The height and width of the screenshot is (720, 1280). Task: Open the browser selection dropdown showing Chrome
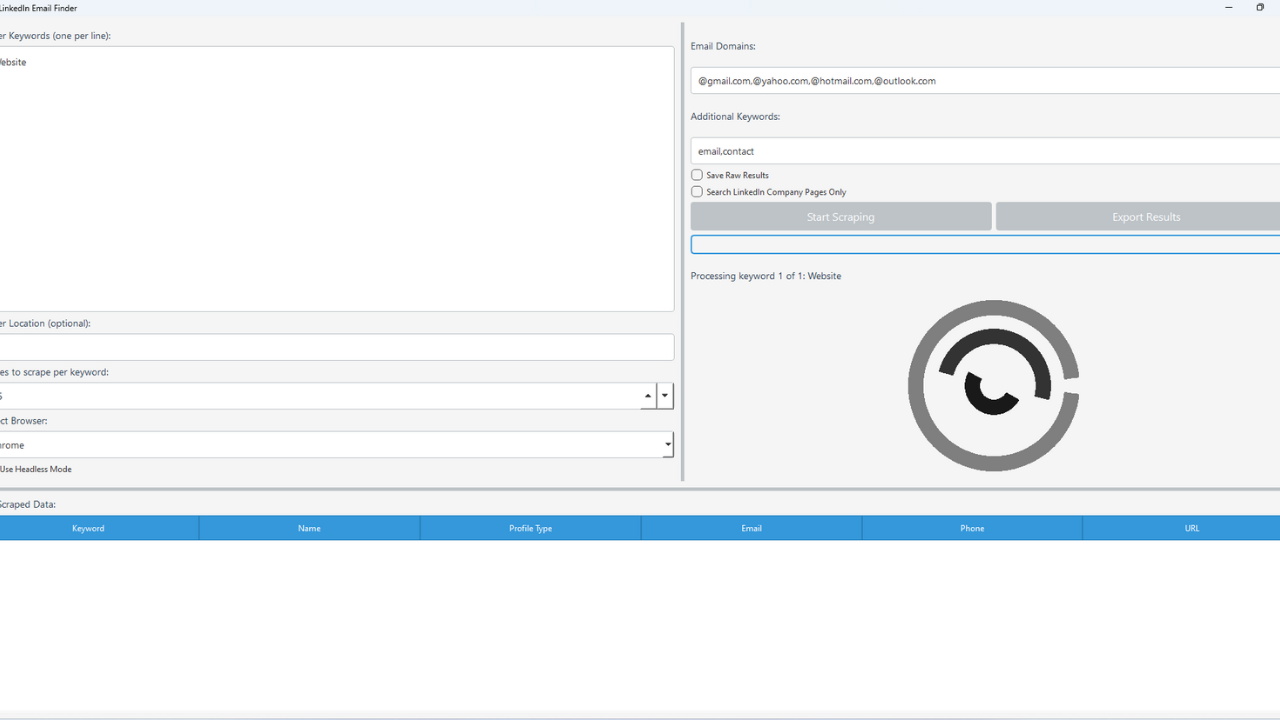click(x=666, y=444)
